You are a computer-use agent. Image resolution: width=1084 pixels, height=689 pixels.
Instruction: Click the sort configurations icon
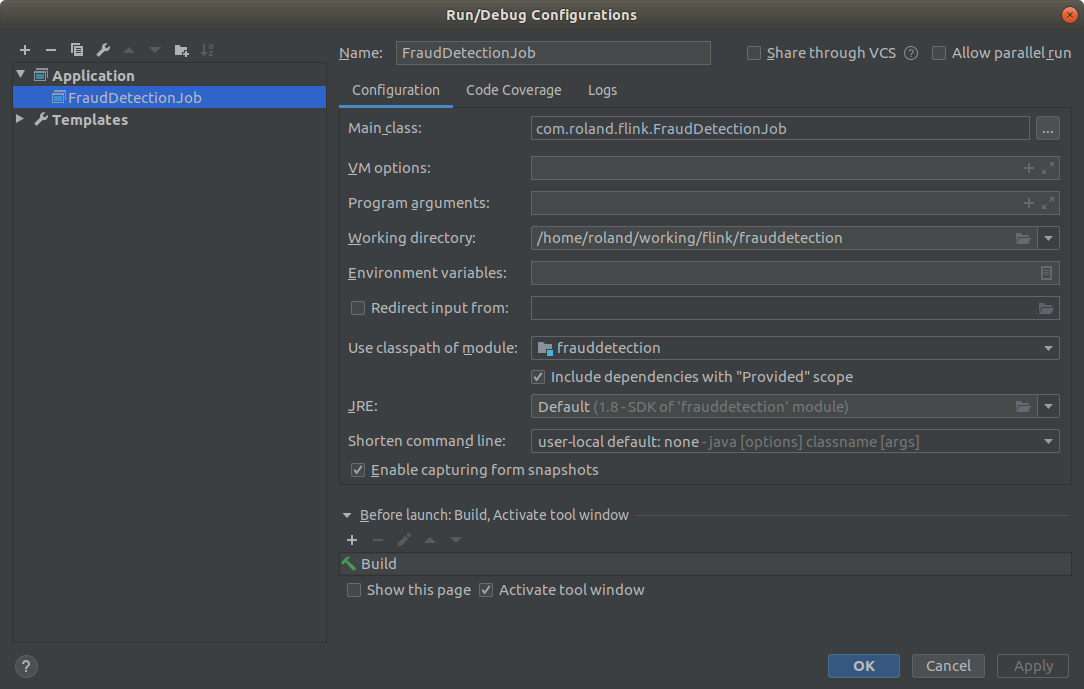click(207, 50)
